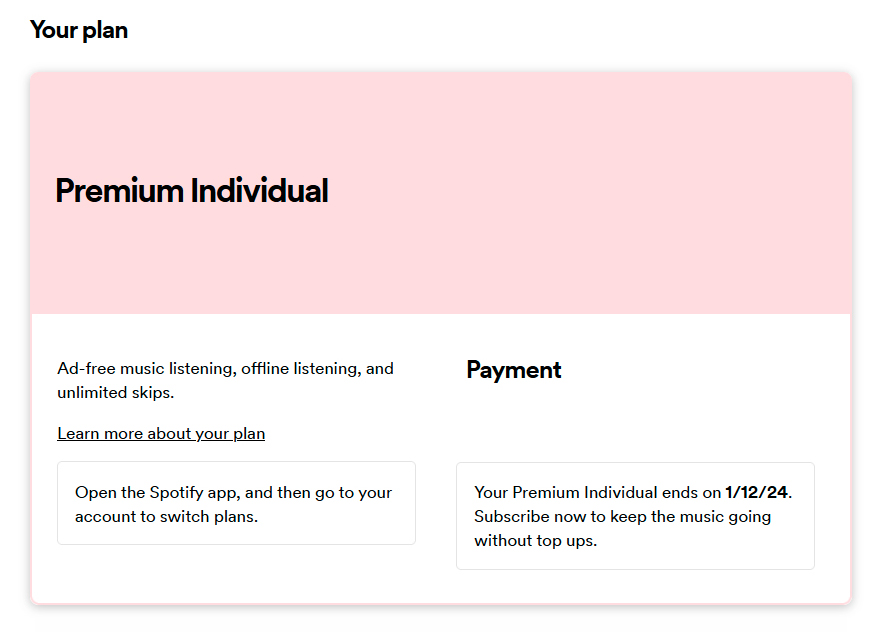883x632 pixels.
Task: Click the Open the Spotify app info box
Action: coord(237,503)
